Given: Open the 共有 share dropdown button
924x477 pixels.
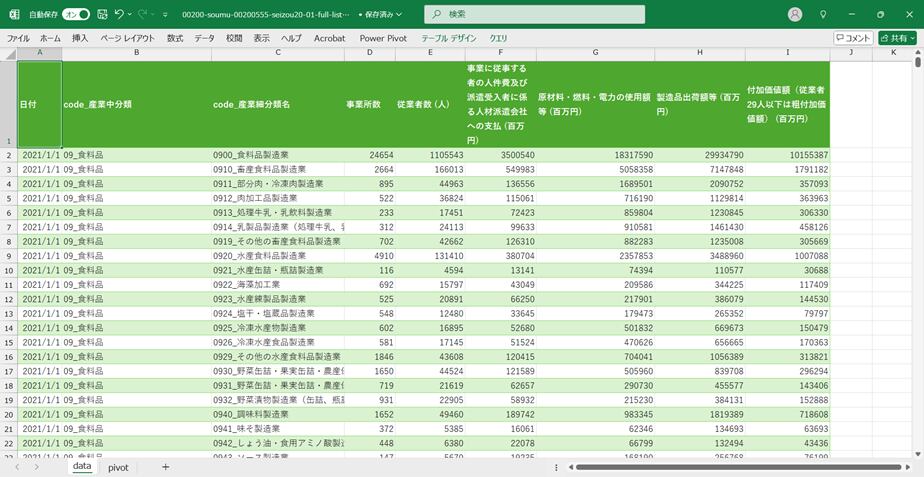Looking at the screenshot, I should coord(898,38).
